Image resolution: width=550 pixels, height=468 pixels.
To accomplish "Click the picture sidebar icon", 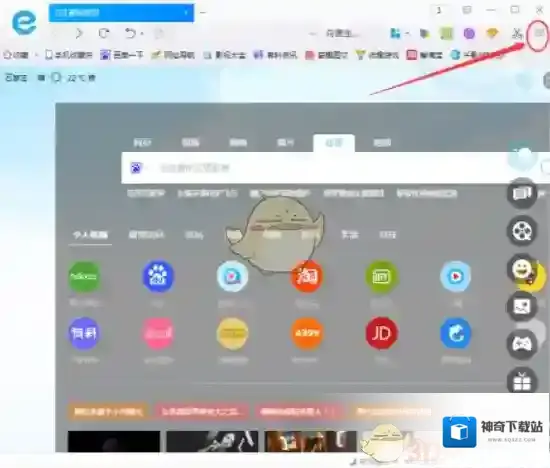I will (x=522, y=307).
